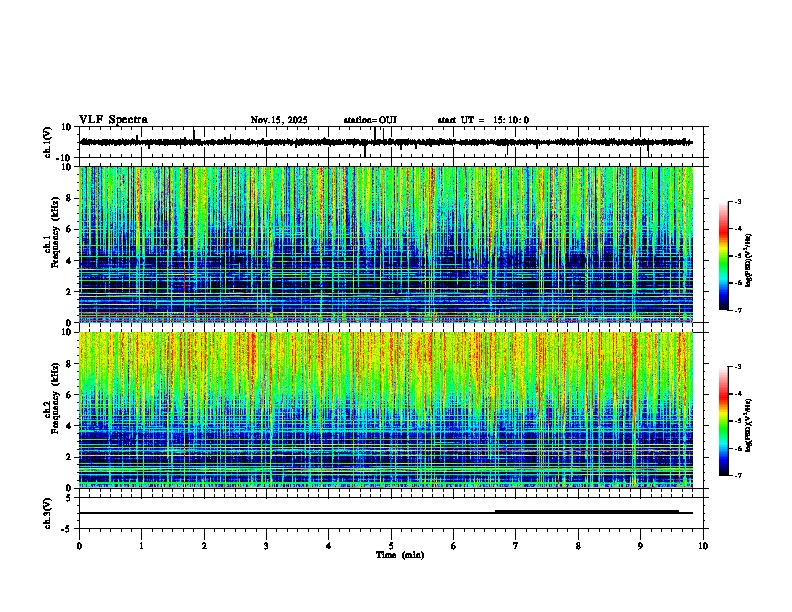Click time-axis tick label "5"
Viewport: 792px width, 612px height.
[x=391, y=546]
